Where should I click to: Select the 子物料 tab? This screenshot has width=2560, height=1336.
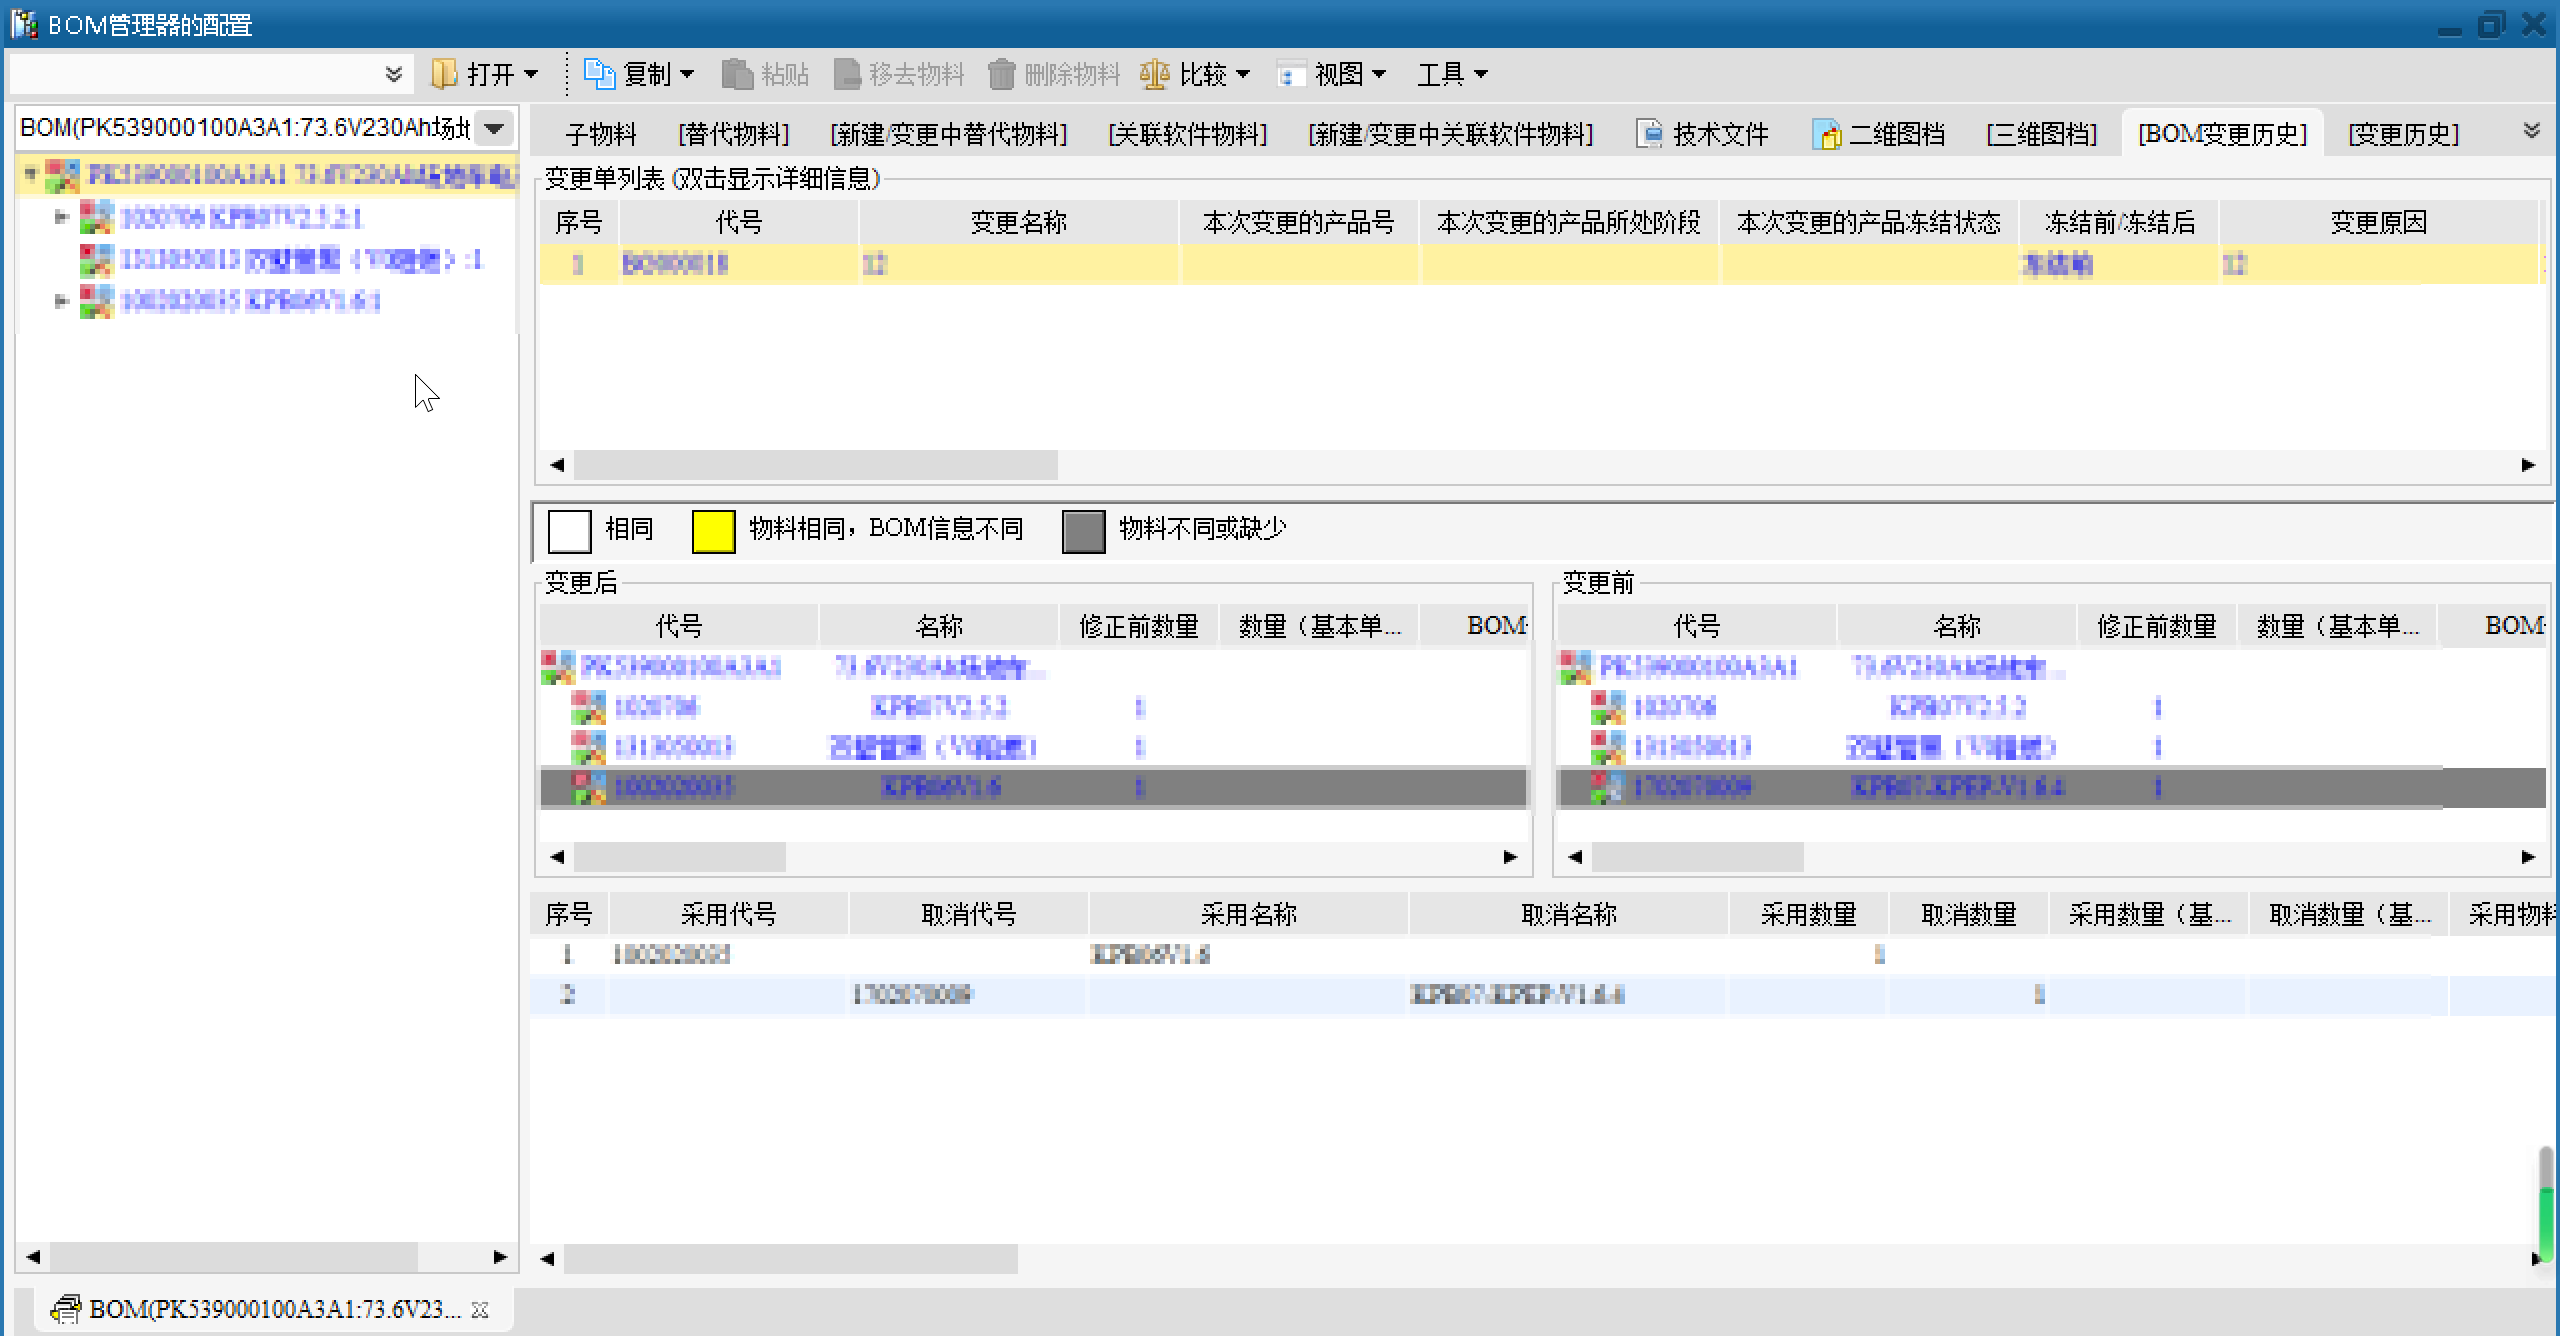pyautogui.click(x=600, y=134)
